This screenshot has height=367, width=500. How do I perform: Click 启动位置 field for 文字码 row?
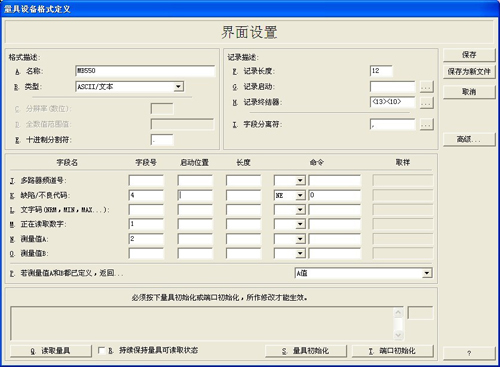tap(195, 210)
